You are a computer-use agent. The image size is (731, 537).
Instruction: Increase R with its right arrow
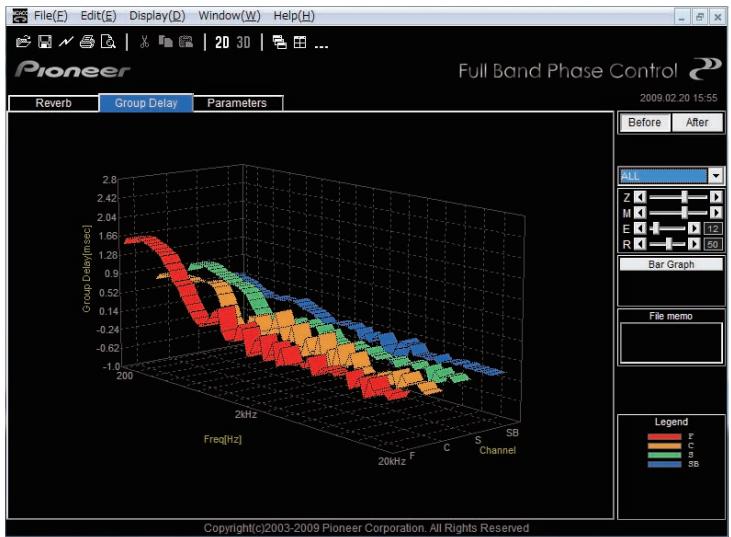(x=694, y=244)
